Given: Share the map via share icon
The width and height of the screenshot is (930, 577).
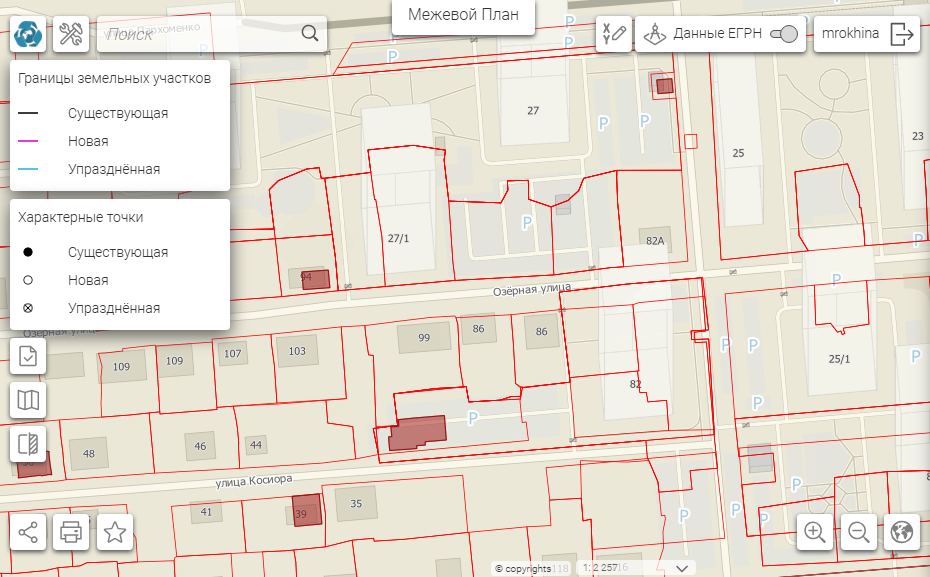Looking at the screenshot, I should point(28,532).
